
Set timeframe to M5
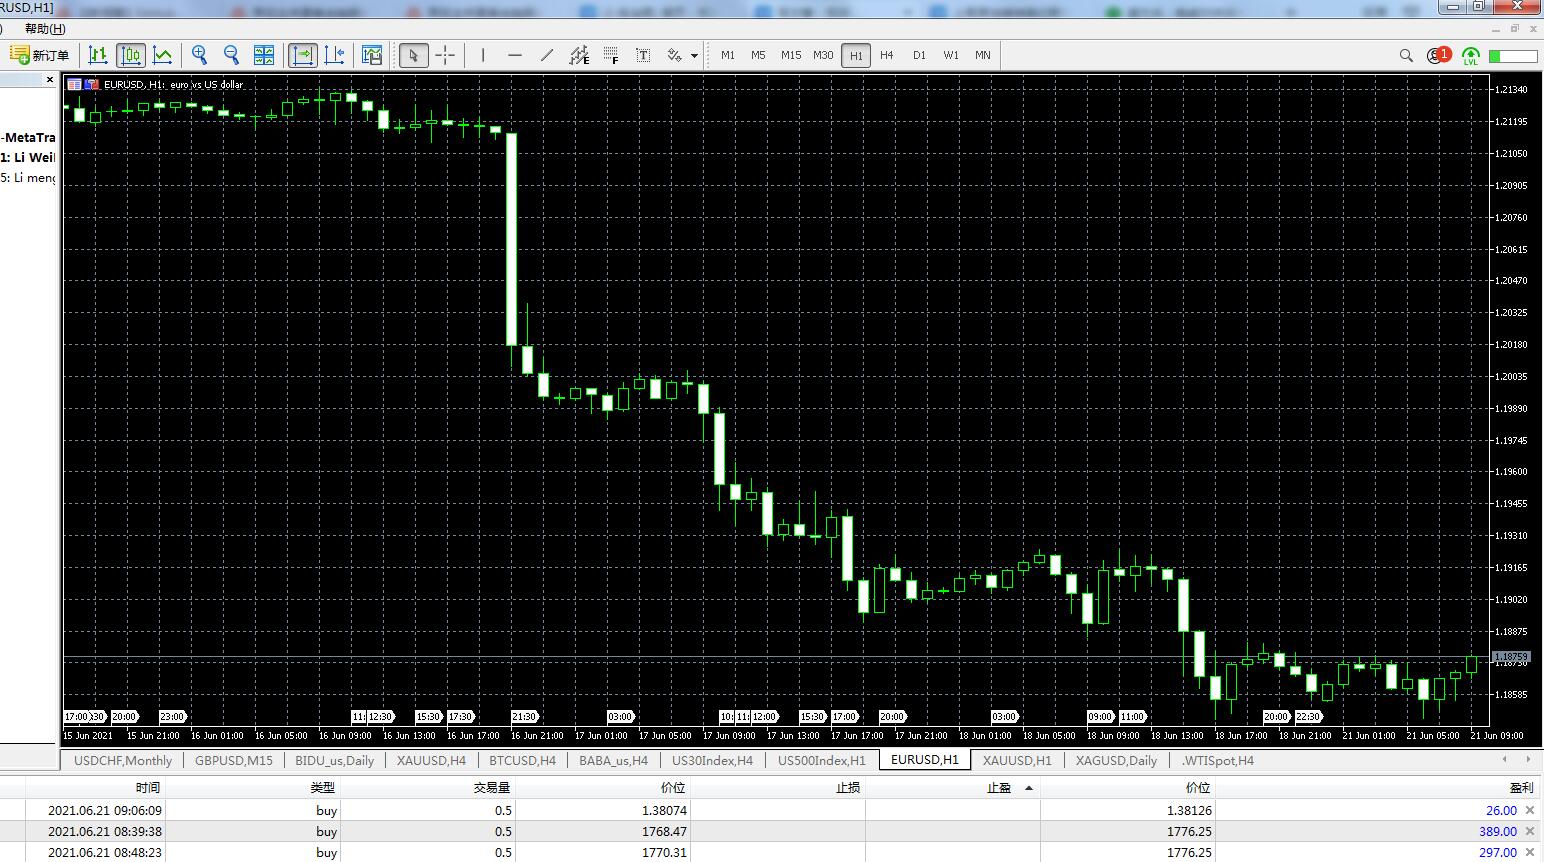758,56
